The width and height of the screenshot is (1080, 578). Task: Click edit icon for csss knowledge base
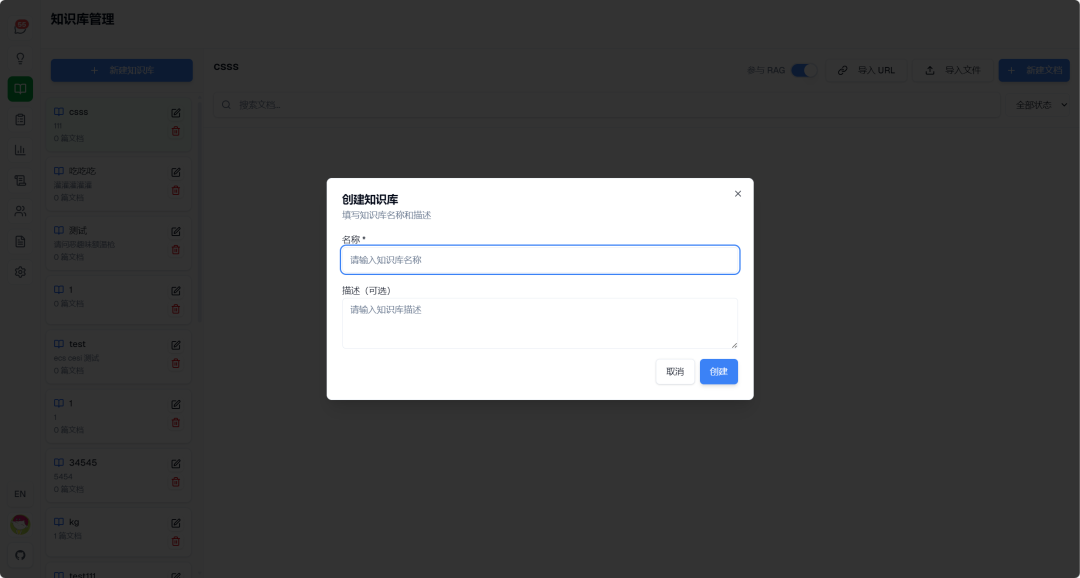[176, 113]
